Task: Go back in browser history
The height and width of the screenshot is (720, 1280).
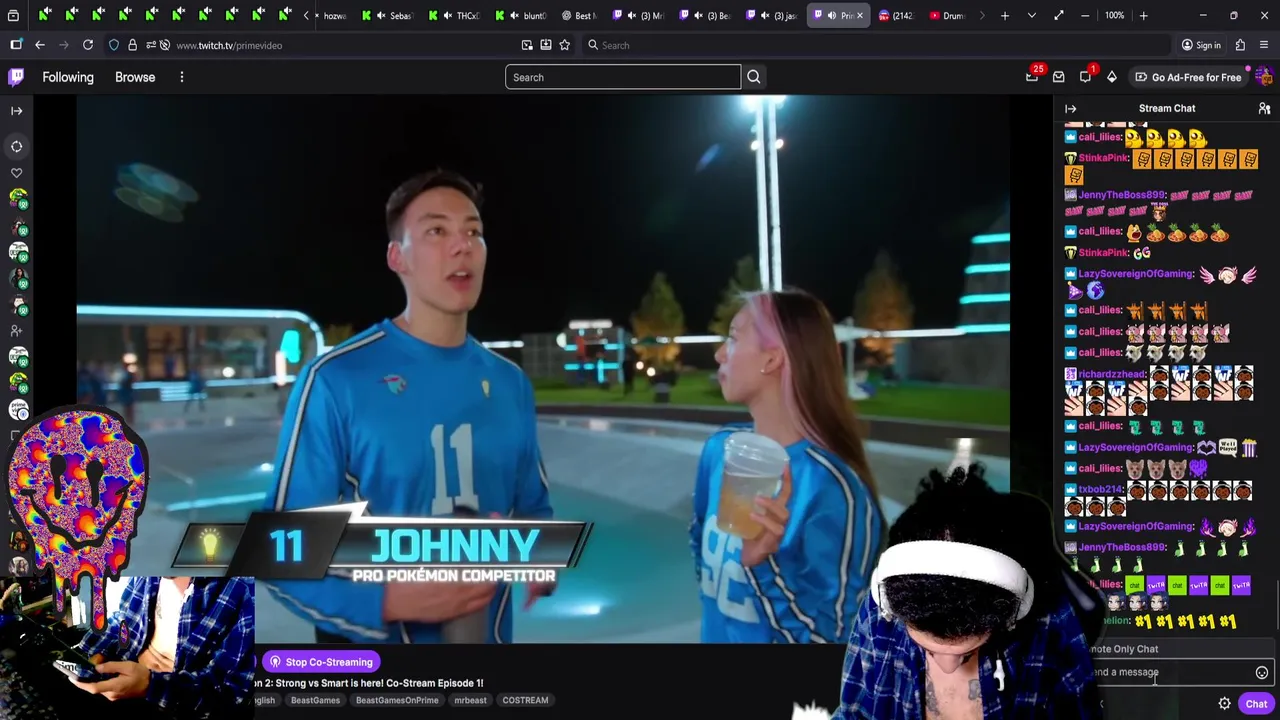Action: [39, 45]
